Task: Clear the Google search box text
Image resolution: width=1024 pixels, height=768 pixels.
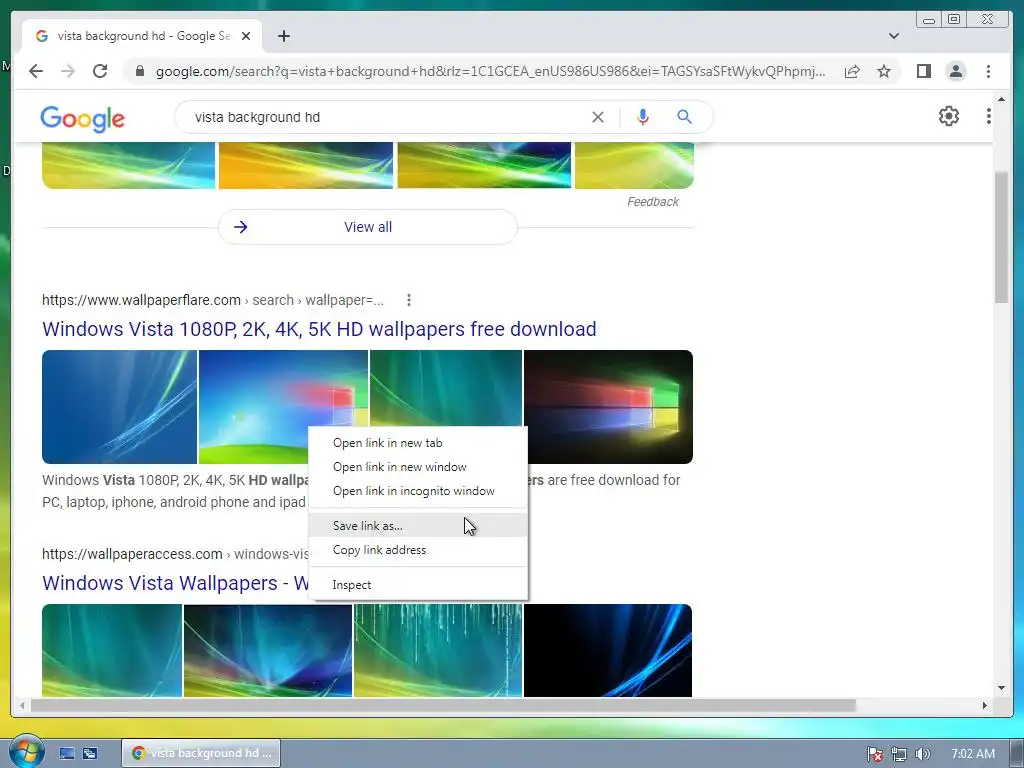Action: click(x=598, y=117)
